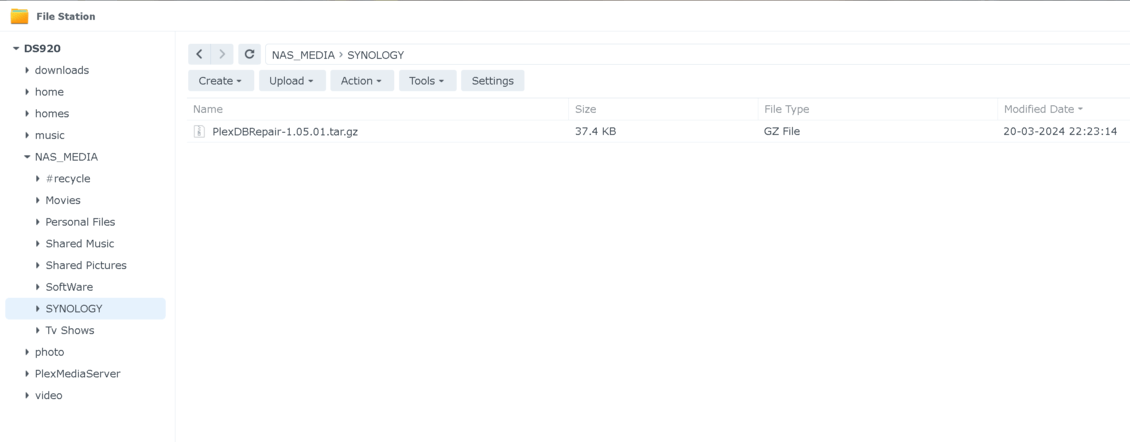Viewport: 1130px width, 442px height.
Task: Open the SoftWare folder in tree
Action: point(69,286)
